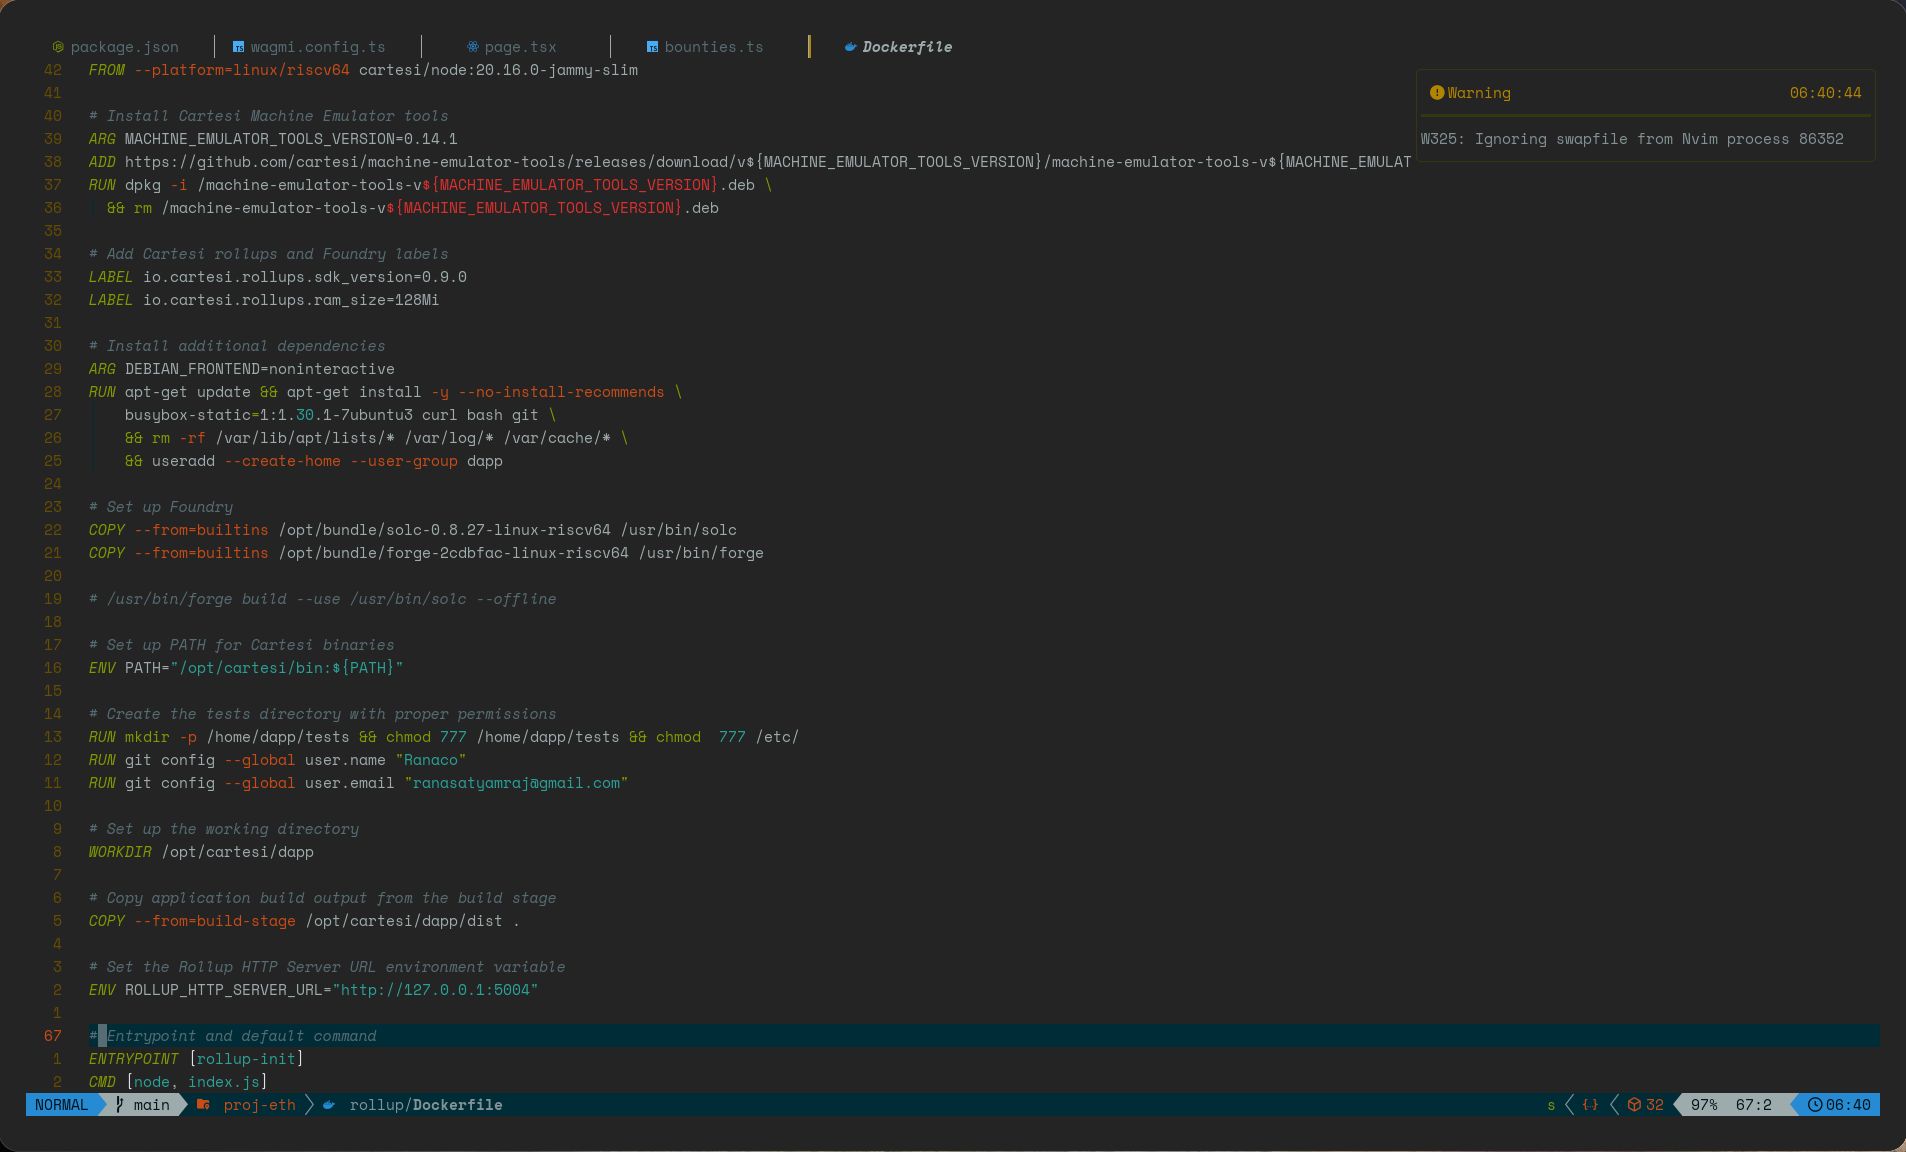Click the COPY --from=build-stage line
This screenshot has height=1152, width=1906.
point(304,921)
